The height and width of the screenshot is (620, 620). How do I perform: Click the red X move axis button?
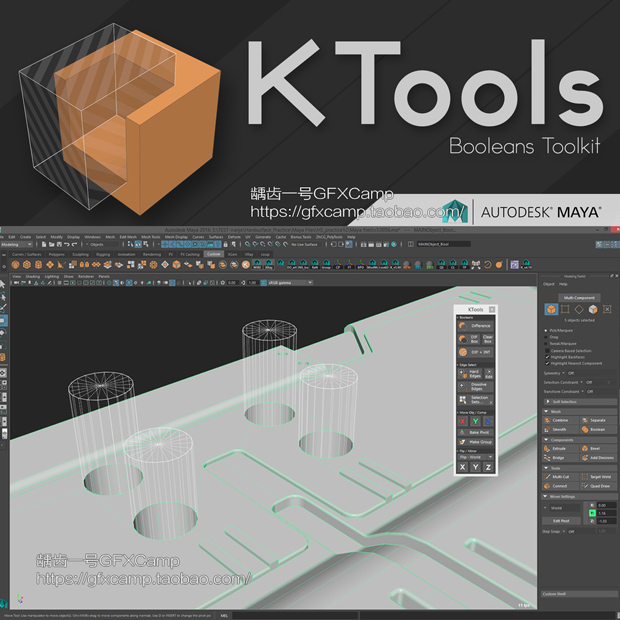pos(463,422)
